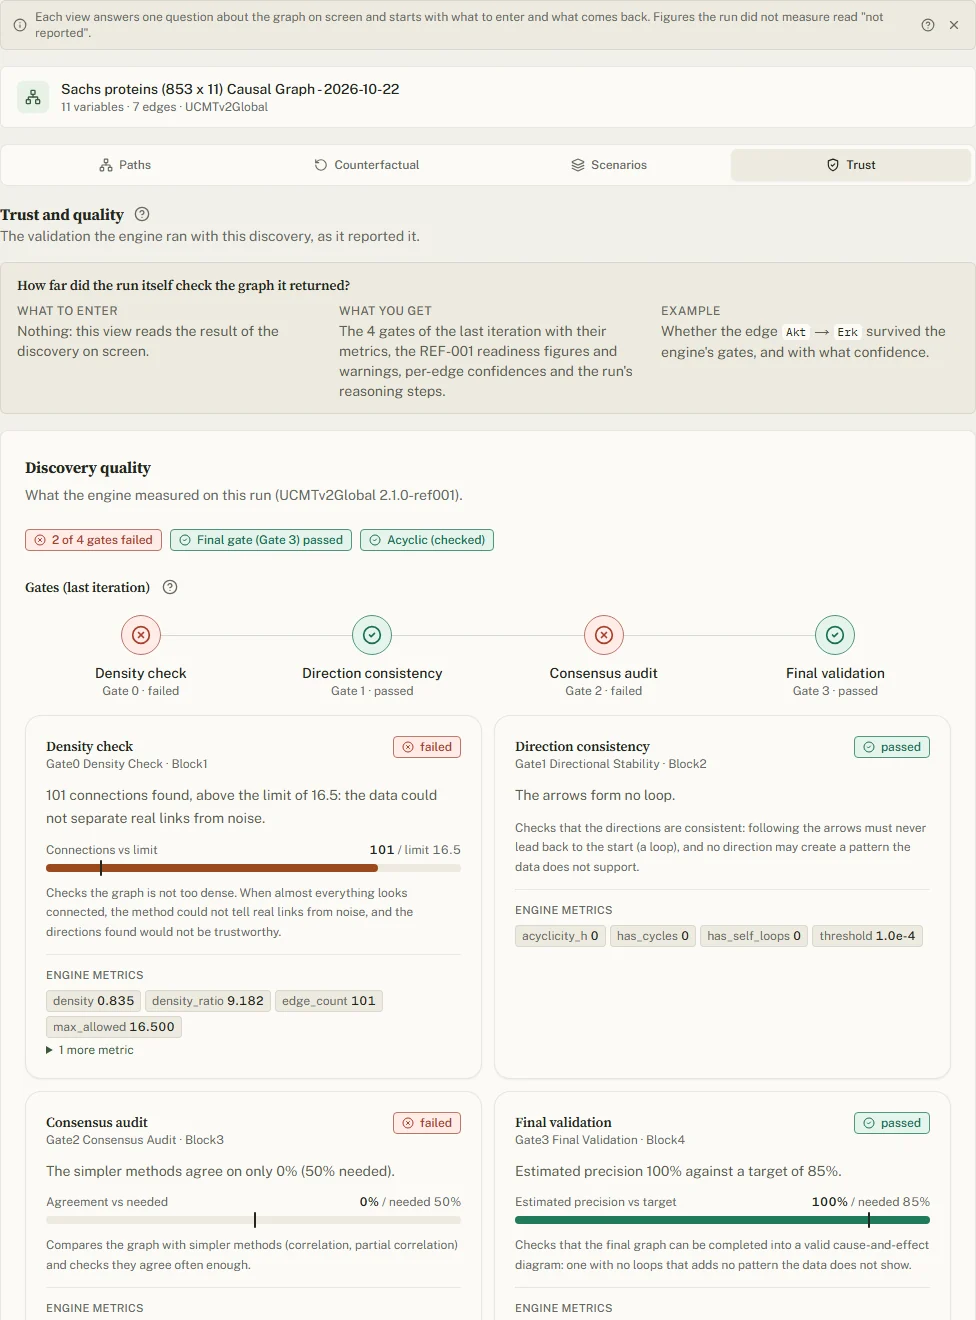Click 'Gate3 Final Validation · Block4' subtitle

coord(600,1140)
